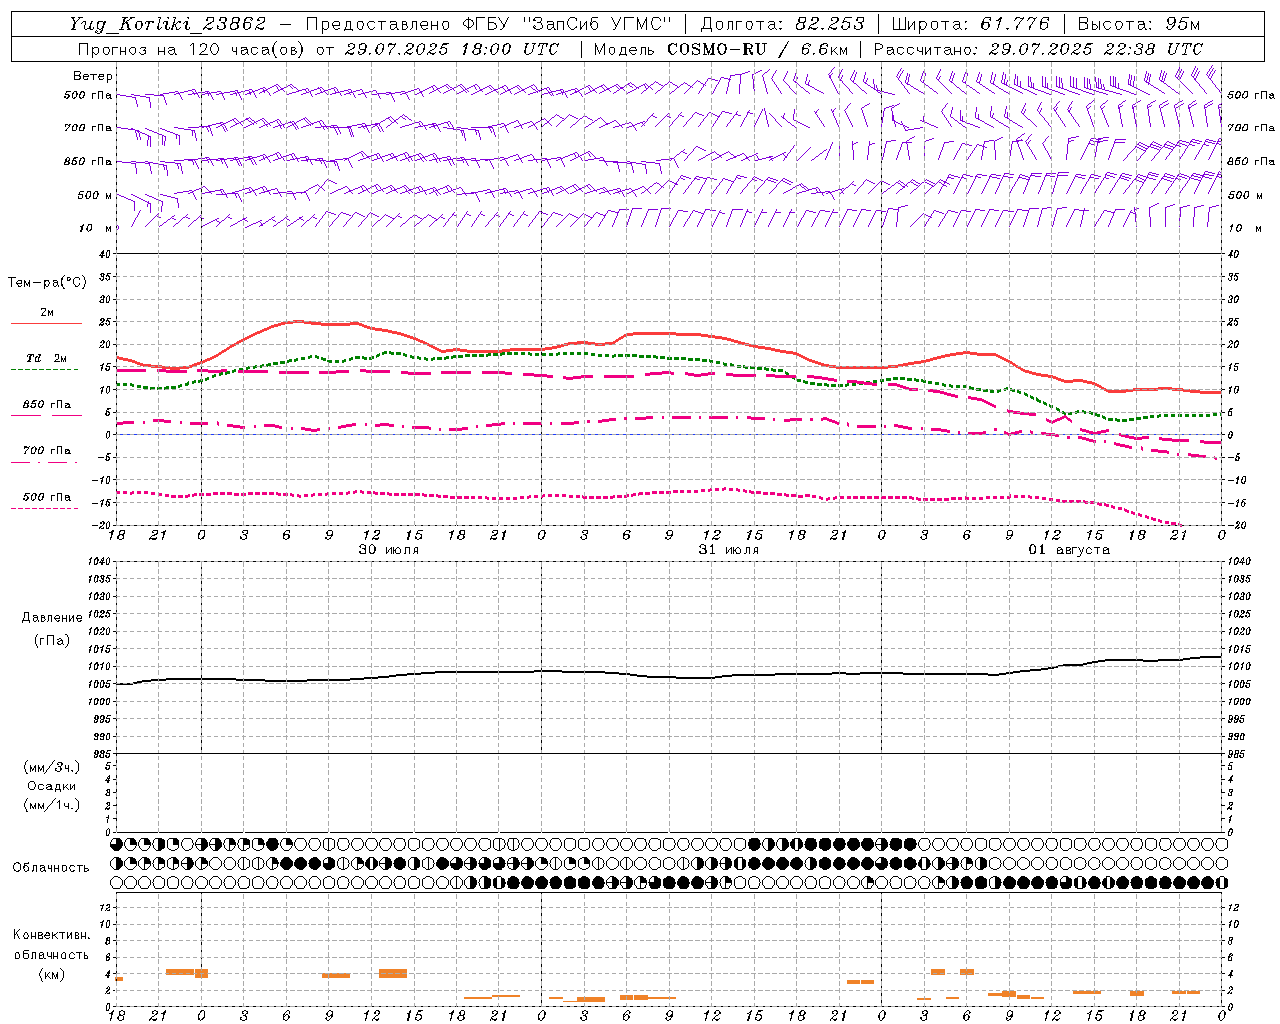The height and width of the screenshot is (1024, 1280).
Task: Click the left '700 гПа' wind level label
Action: (x=88, y=128)
